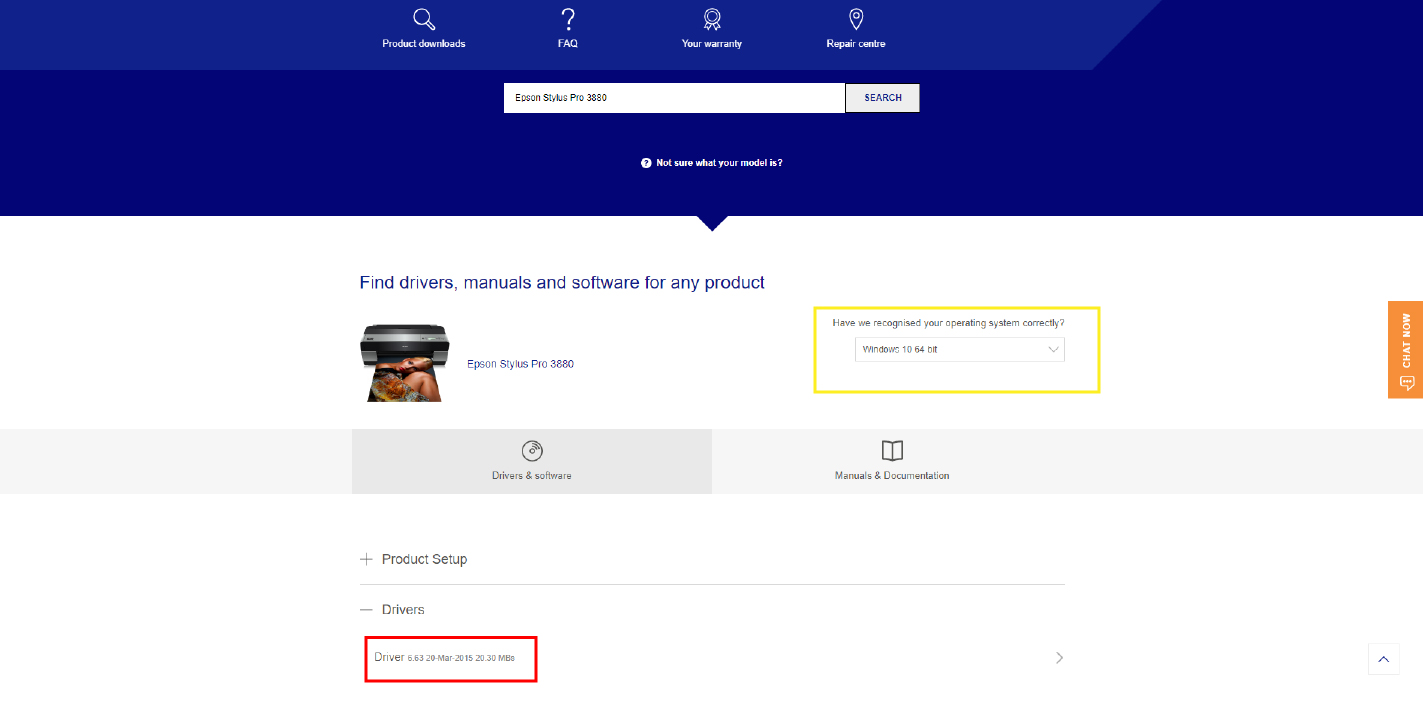Screen dimensions: 1423x701
Task: Click the SEARCH button
Action: pyautogui.click(x=883, y=98)
